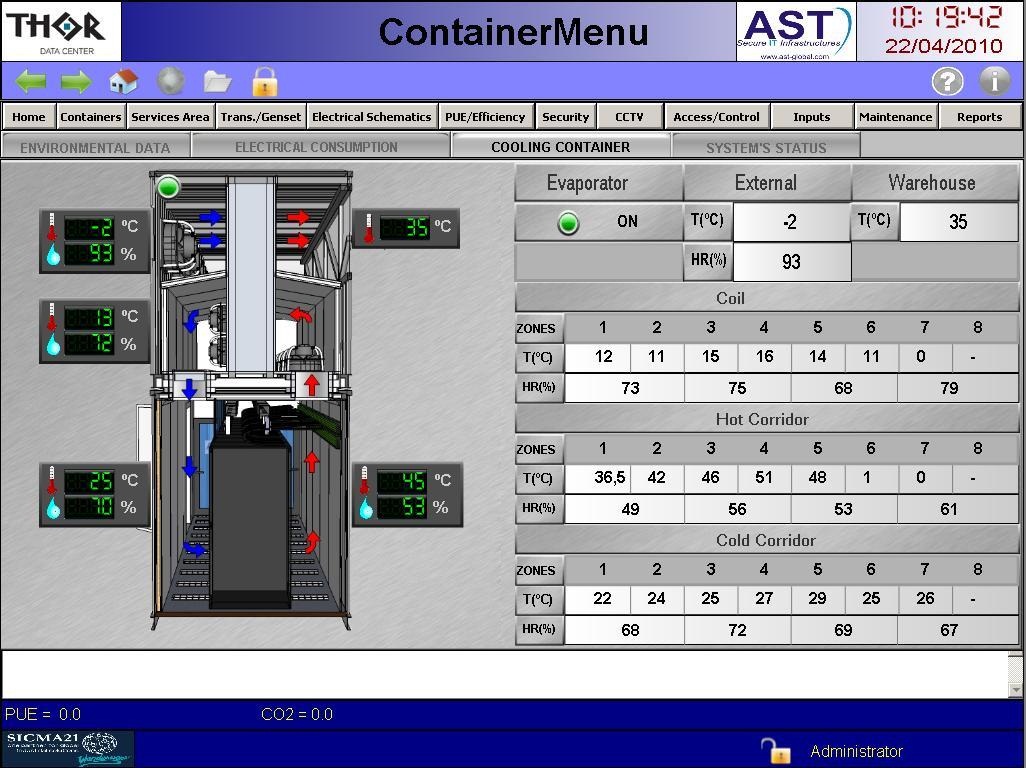
Task: Click the gray sphere toolbar icon
Action: click(x=171, y=81)
